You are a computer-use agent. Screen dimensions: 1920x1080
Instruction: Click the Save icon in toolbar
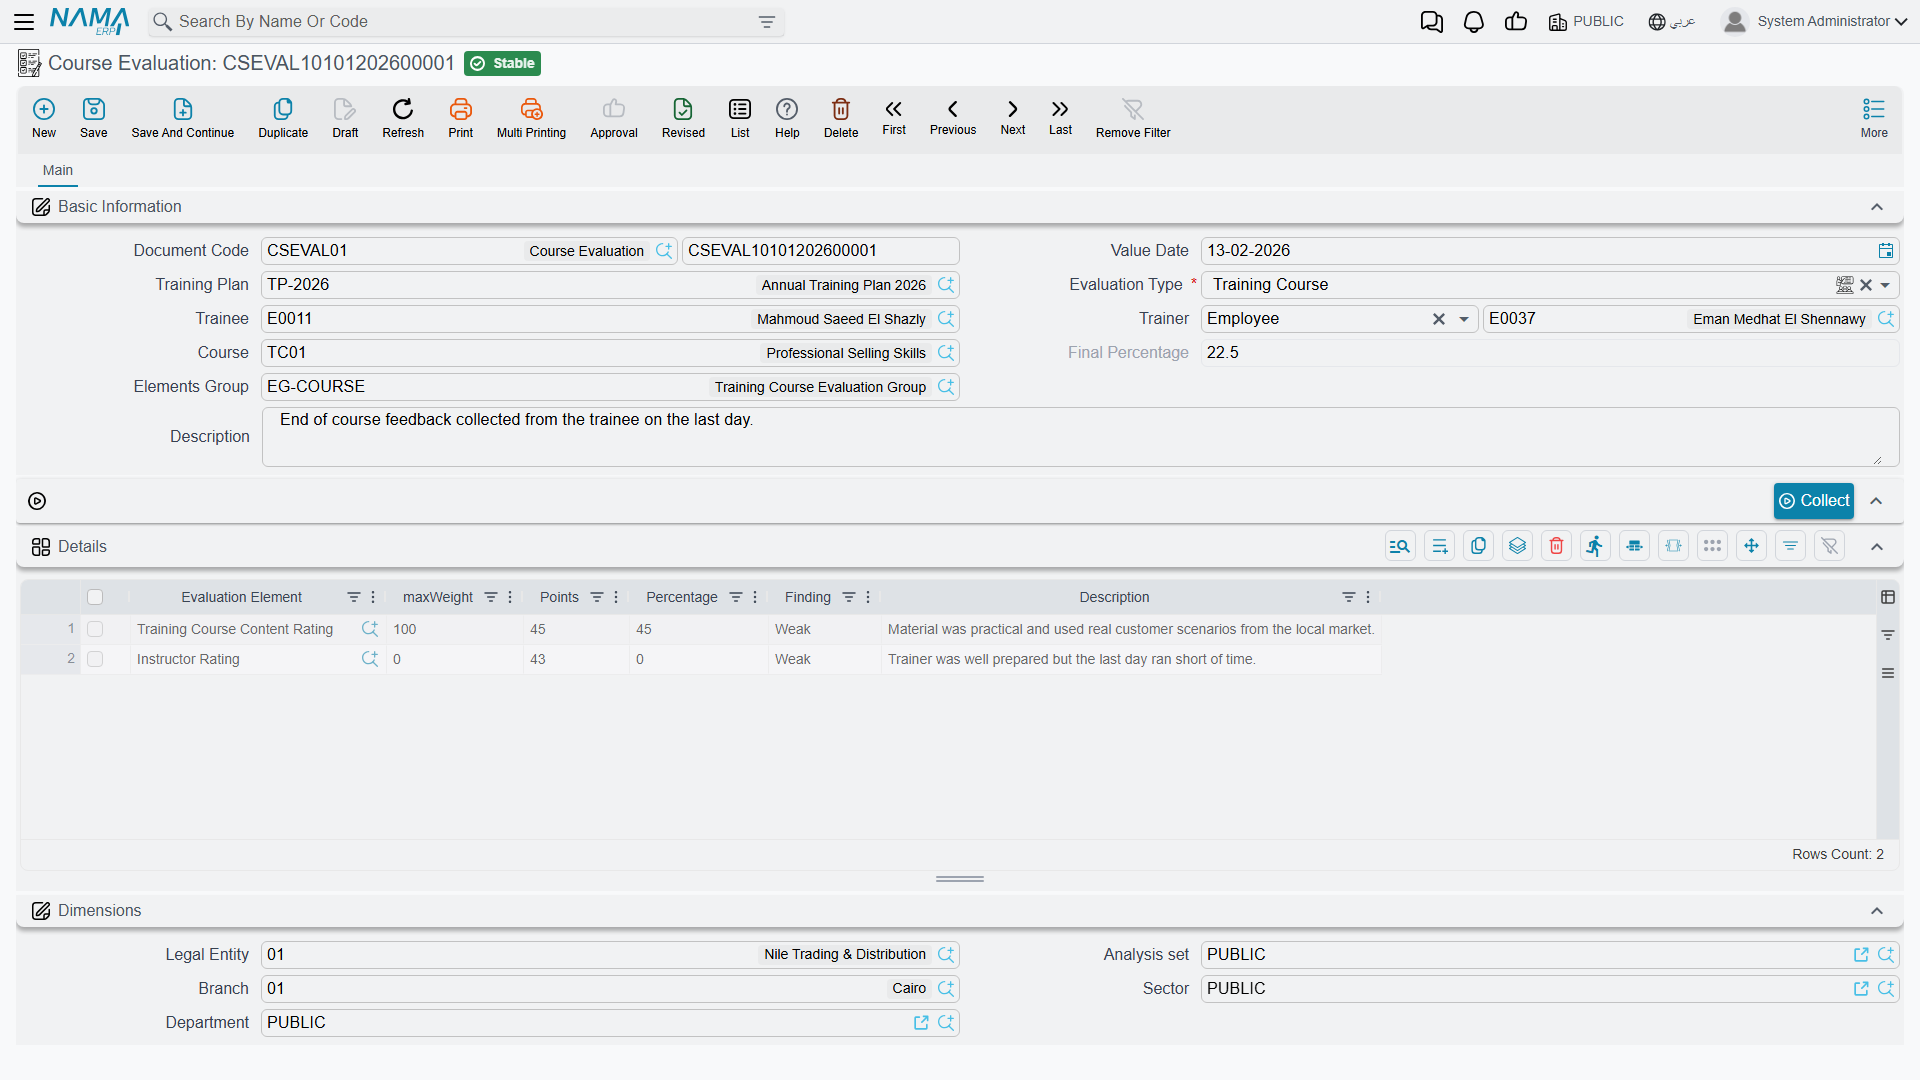[x=94, y=117]
